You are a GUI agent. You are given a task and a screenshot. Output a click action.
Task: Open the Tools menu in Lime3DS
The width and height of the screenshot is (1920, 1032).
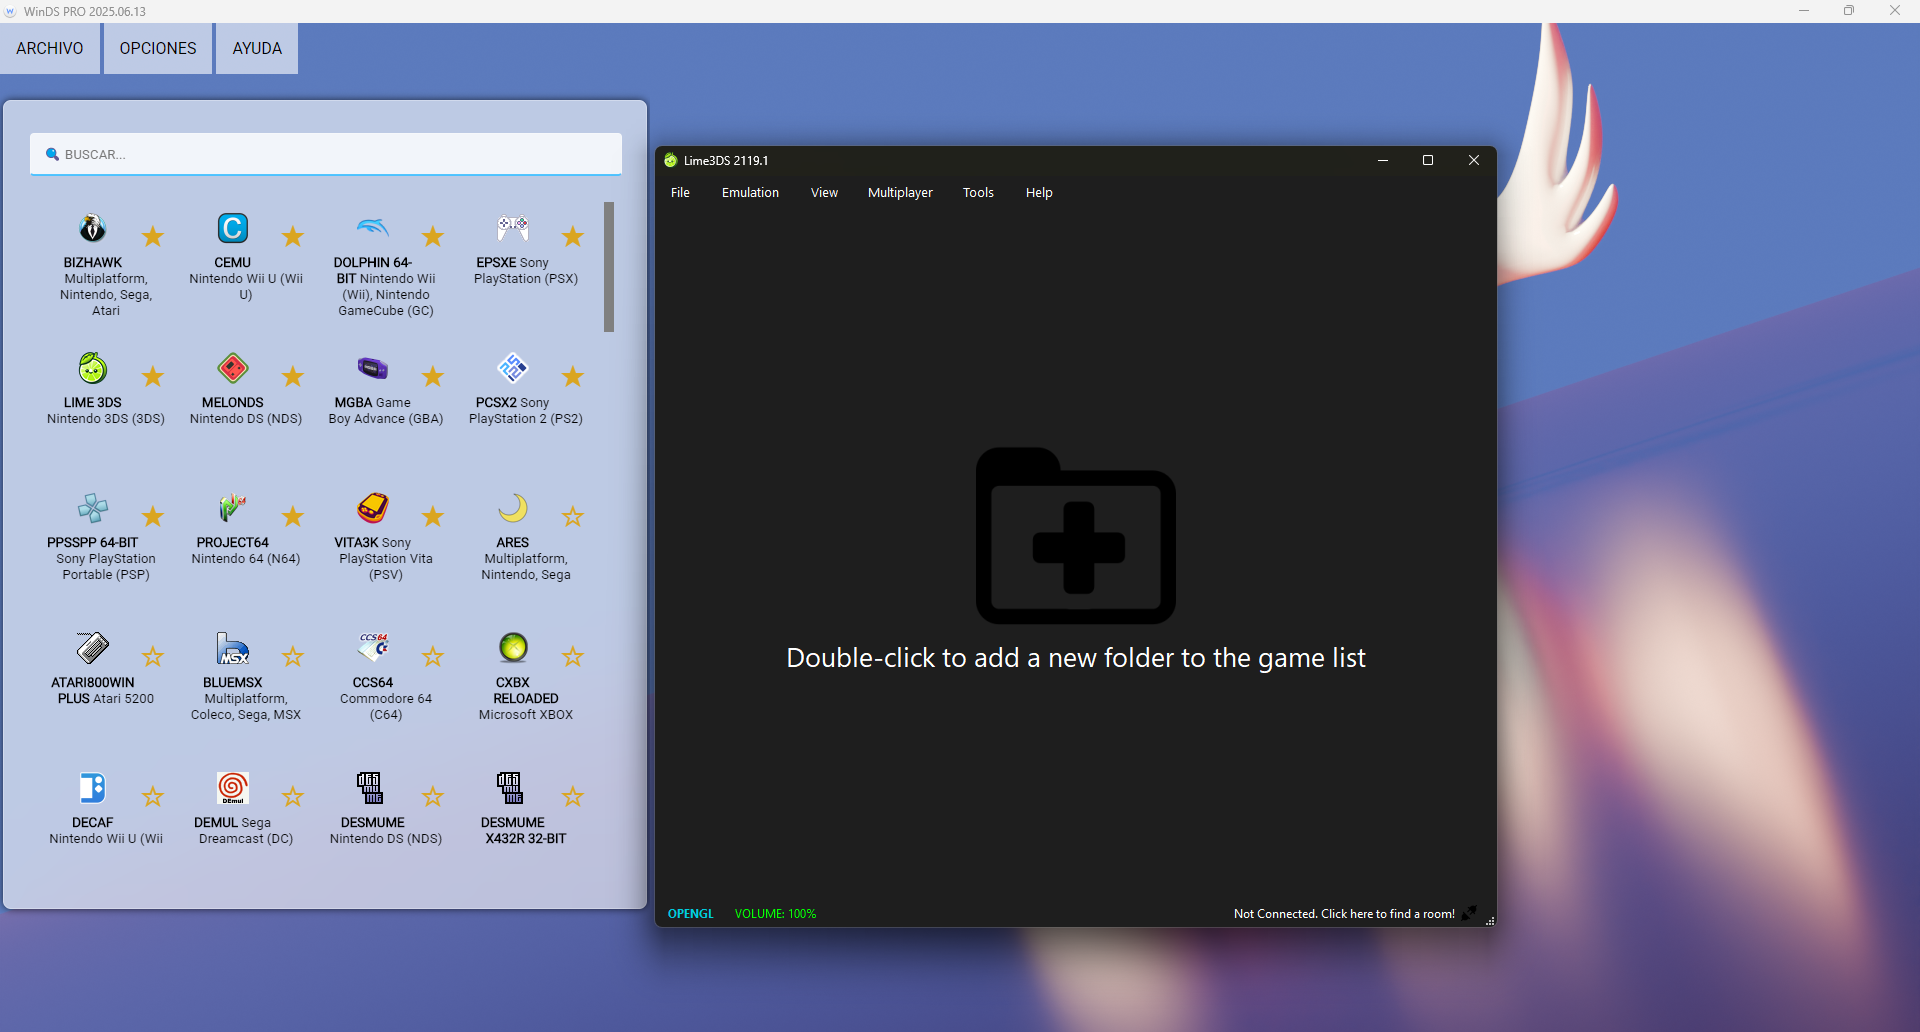coord(978,192)
